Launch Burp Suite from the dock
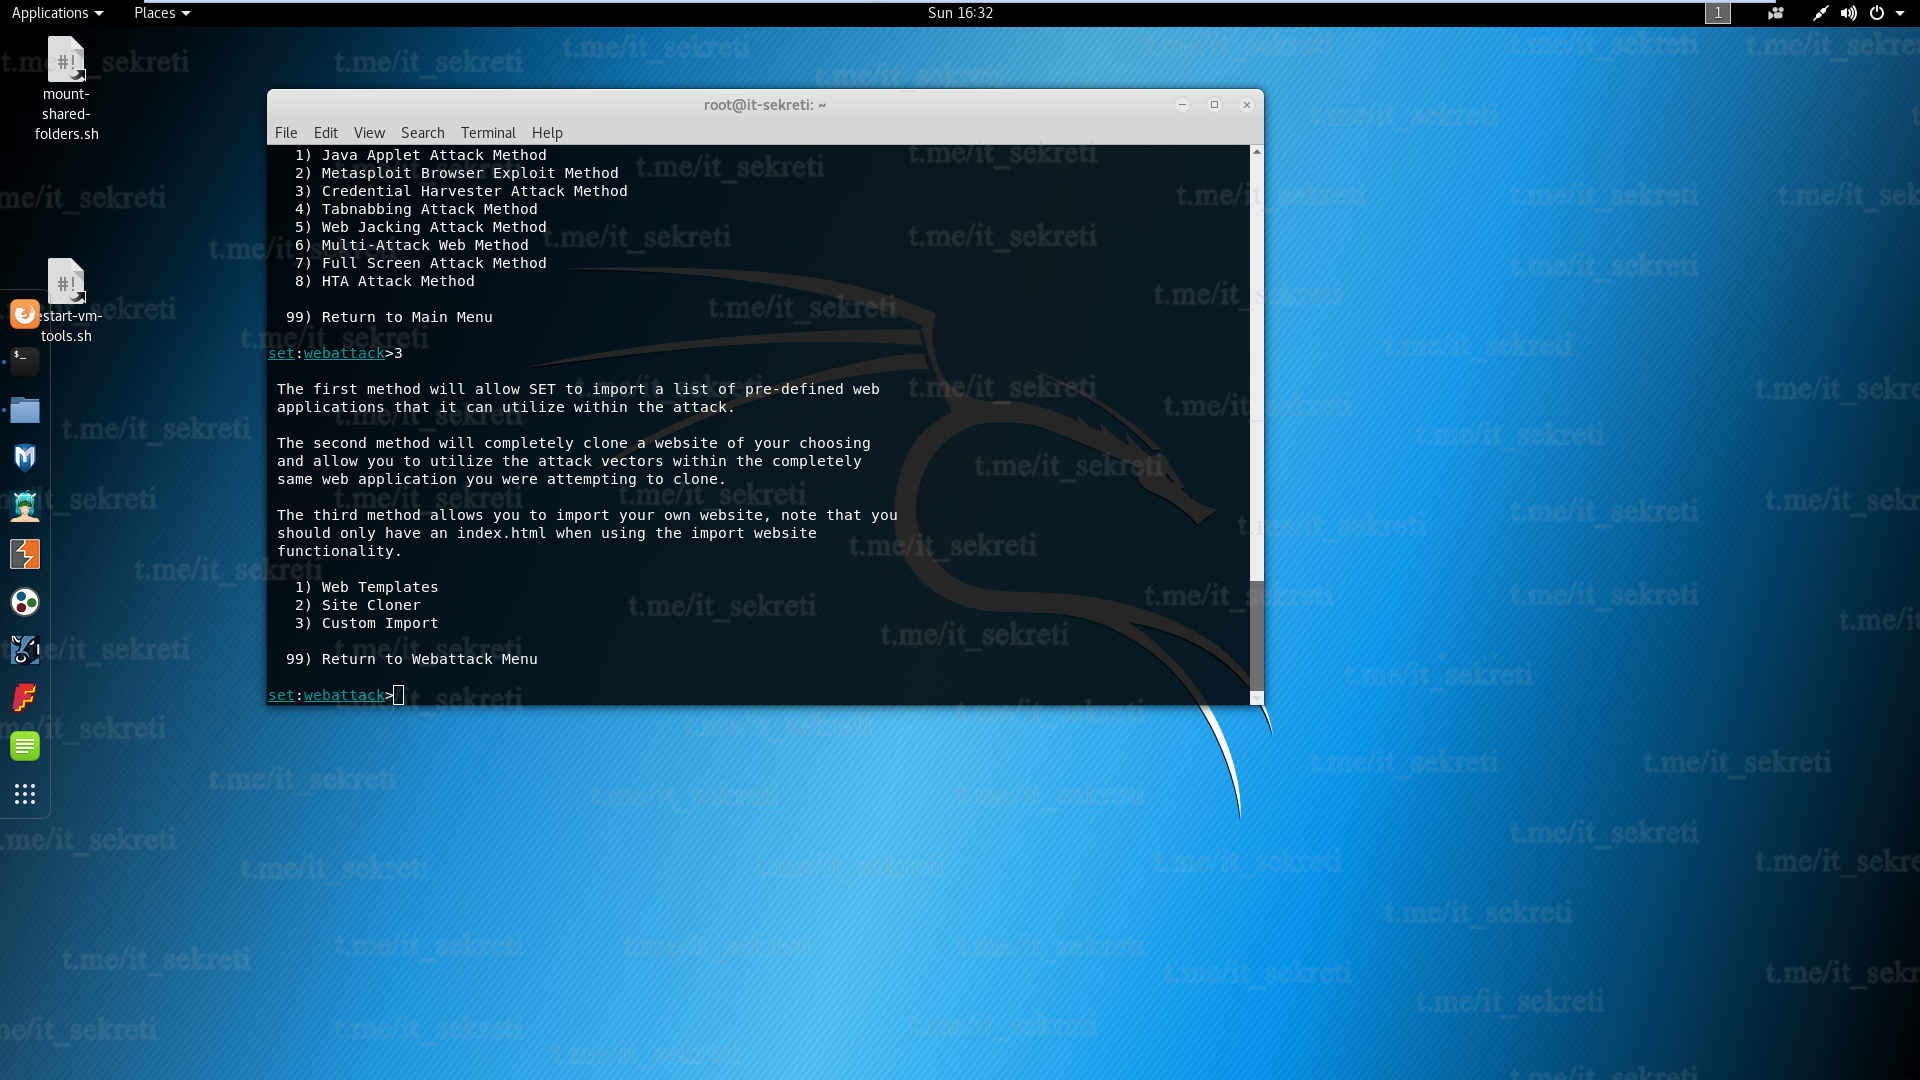Viewport: 1920px width, 1080px height. click(x=25, y=554)
